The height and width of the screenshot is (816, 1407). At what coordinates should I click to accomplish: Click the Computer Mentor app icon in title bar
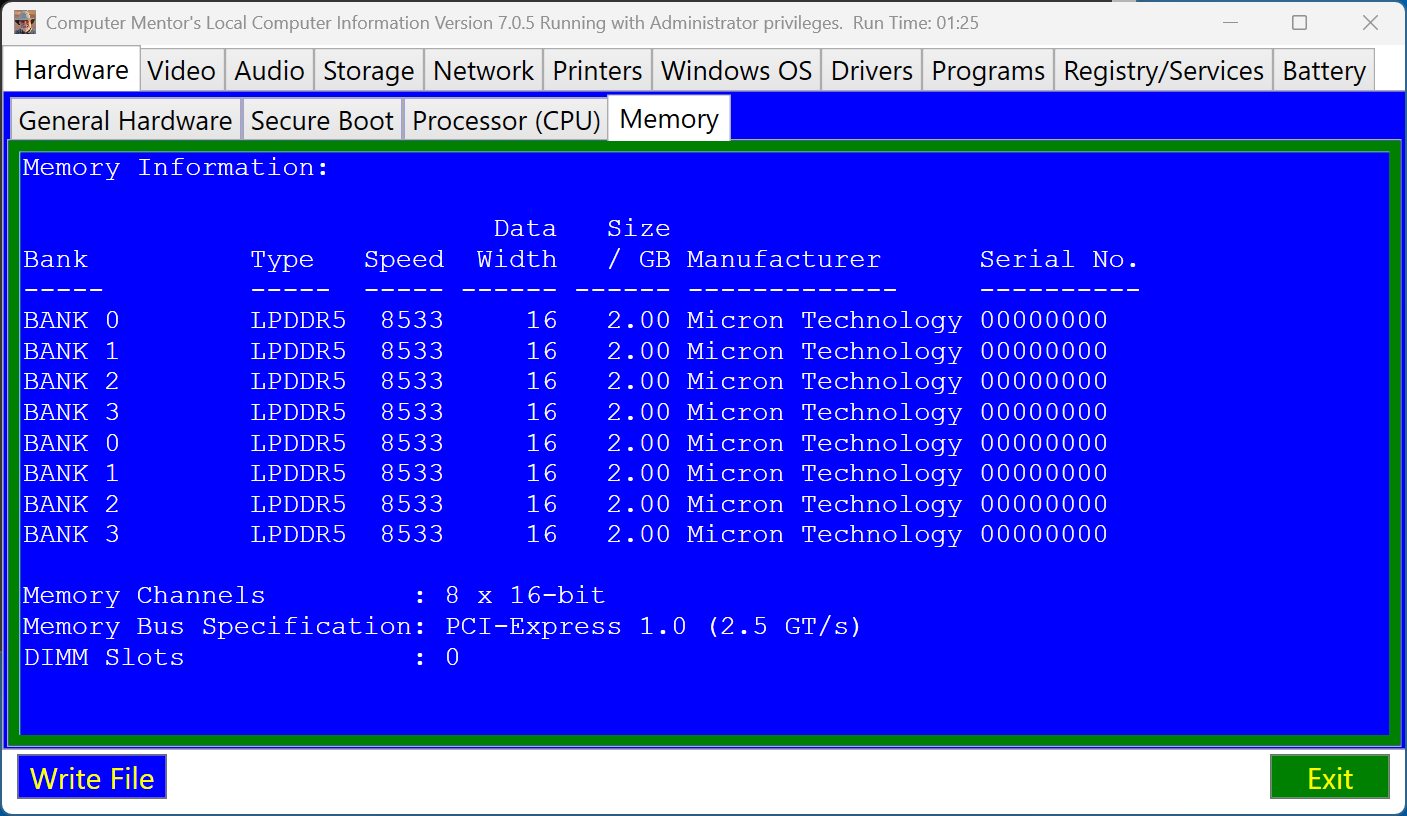pyautogui.click(x=25, y=22)
